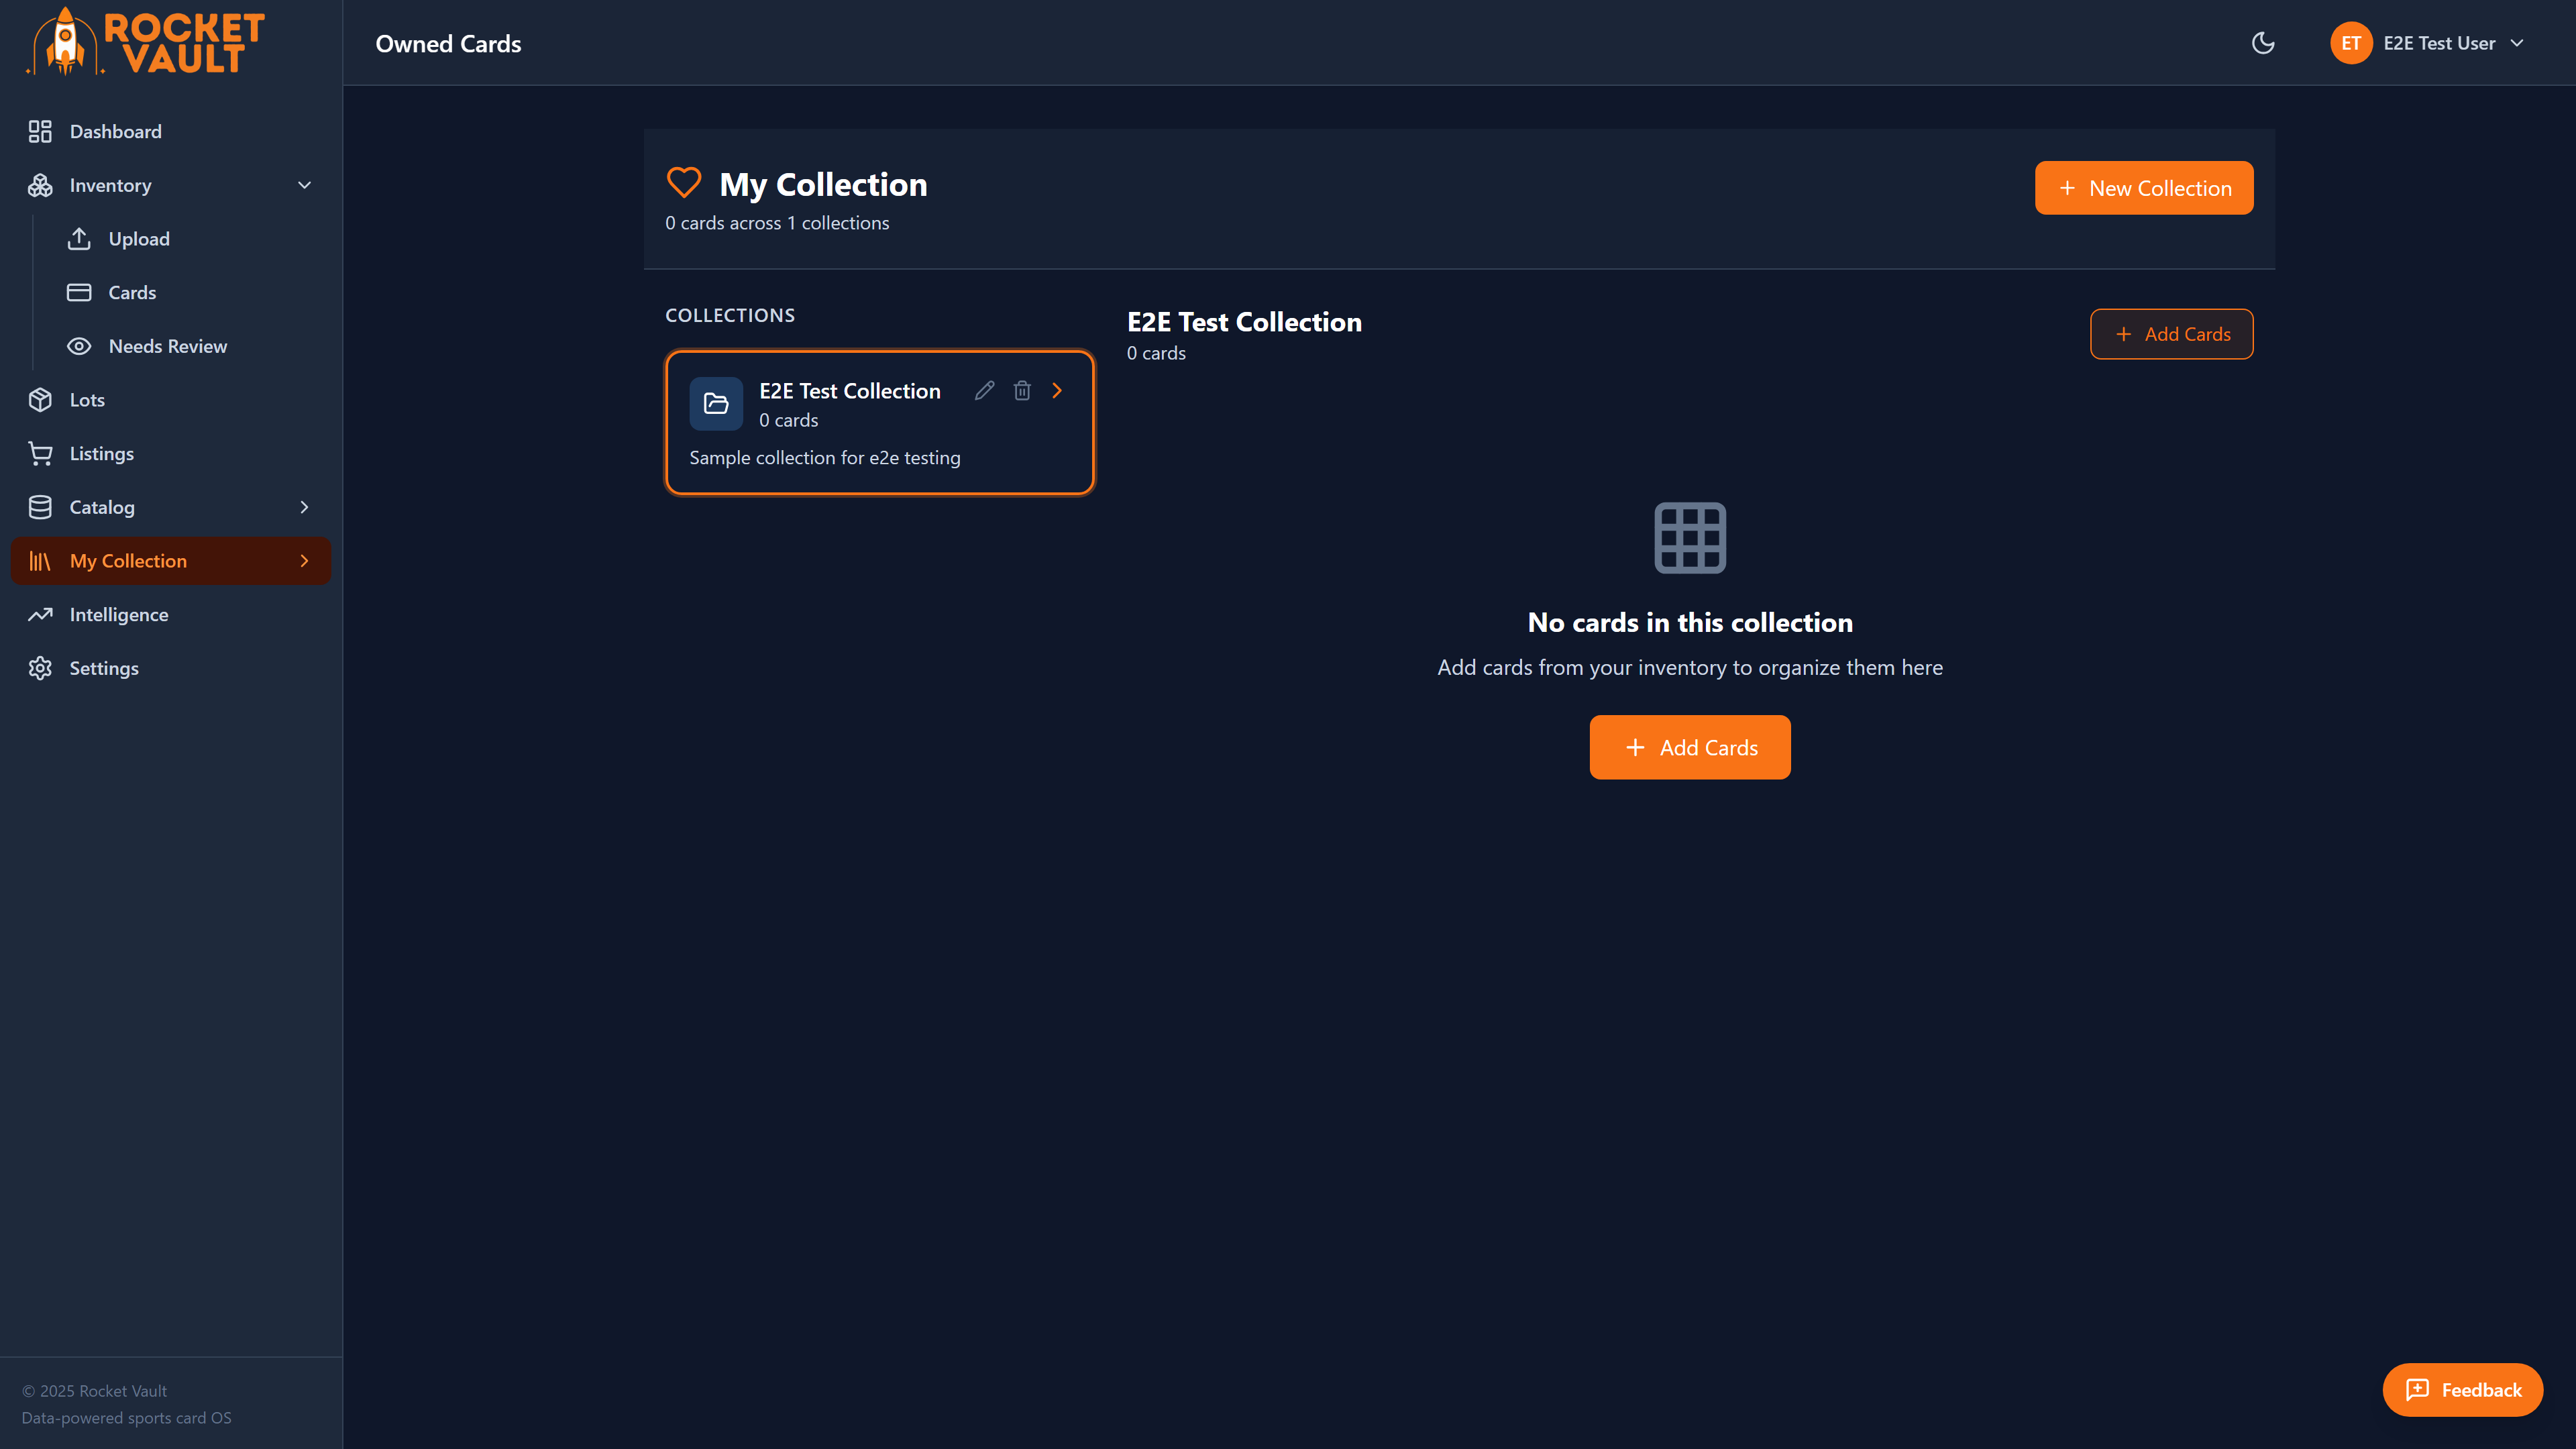Open Listings via the cart icon
The height and width of the screenshot is (1449, 2576).
(x=40, y=453)
